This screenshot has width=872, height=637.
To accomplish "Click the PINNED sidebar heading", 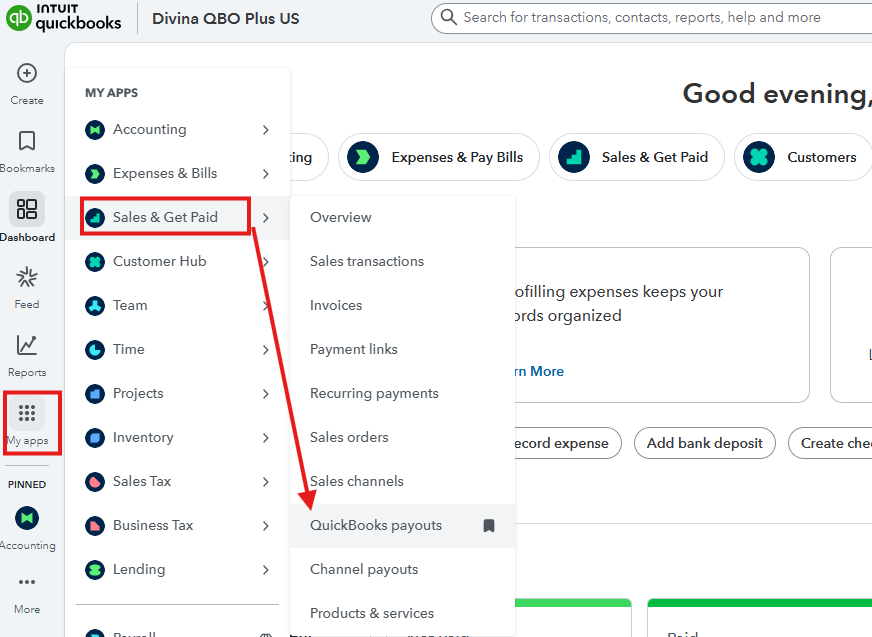I will coord(27,485).
